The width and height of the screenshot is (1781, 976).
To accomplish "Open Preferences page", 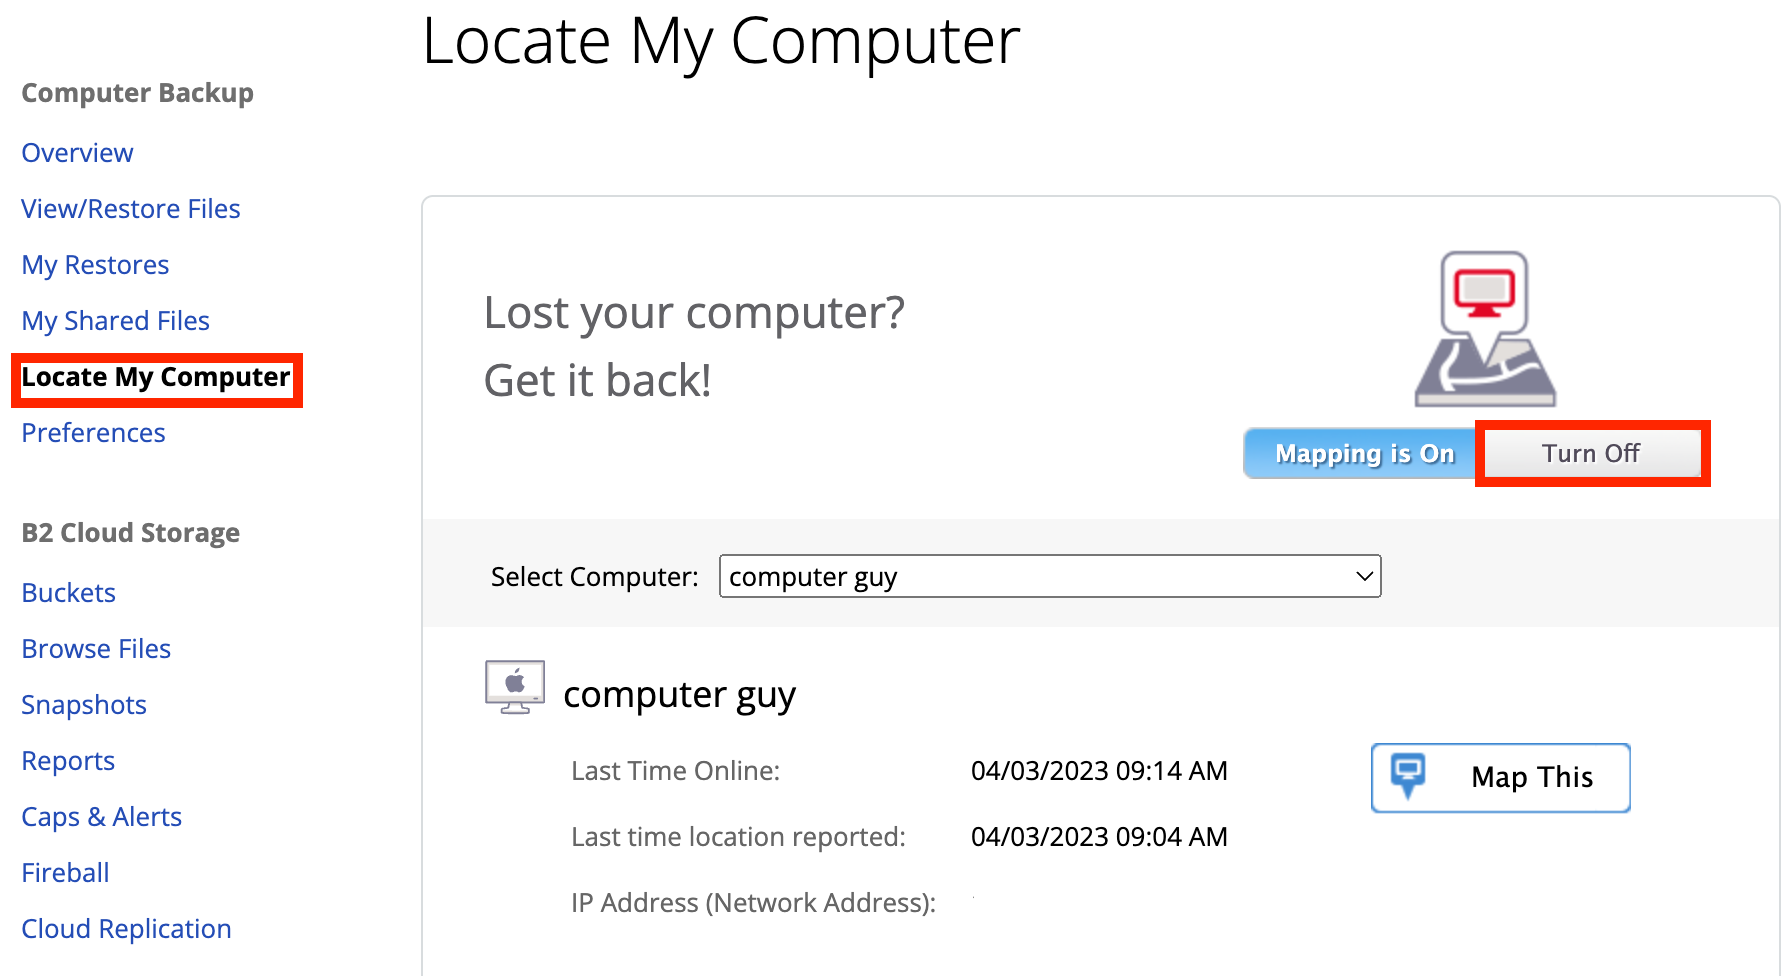I will [93, 433].
